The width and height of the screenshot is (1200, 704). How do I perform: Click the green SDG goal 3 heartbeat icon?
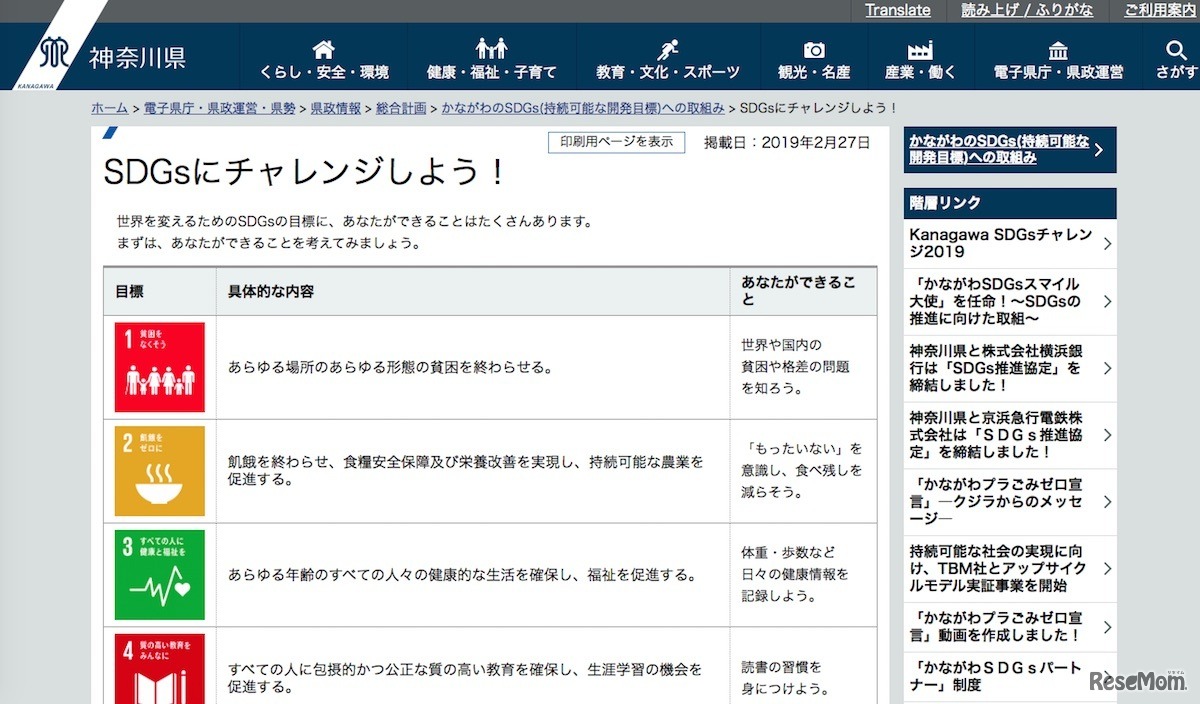158,575
